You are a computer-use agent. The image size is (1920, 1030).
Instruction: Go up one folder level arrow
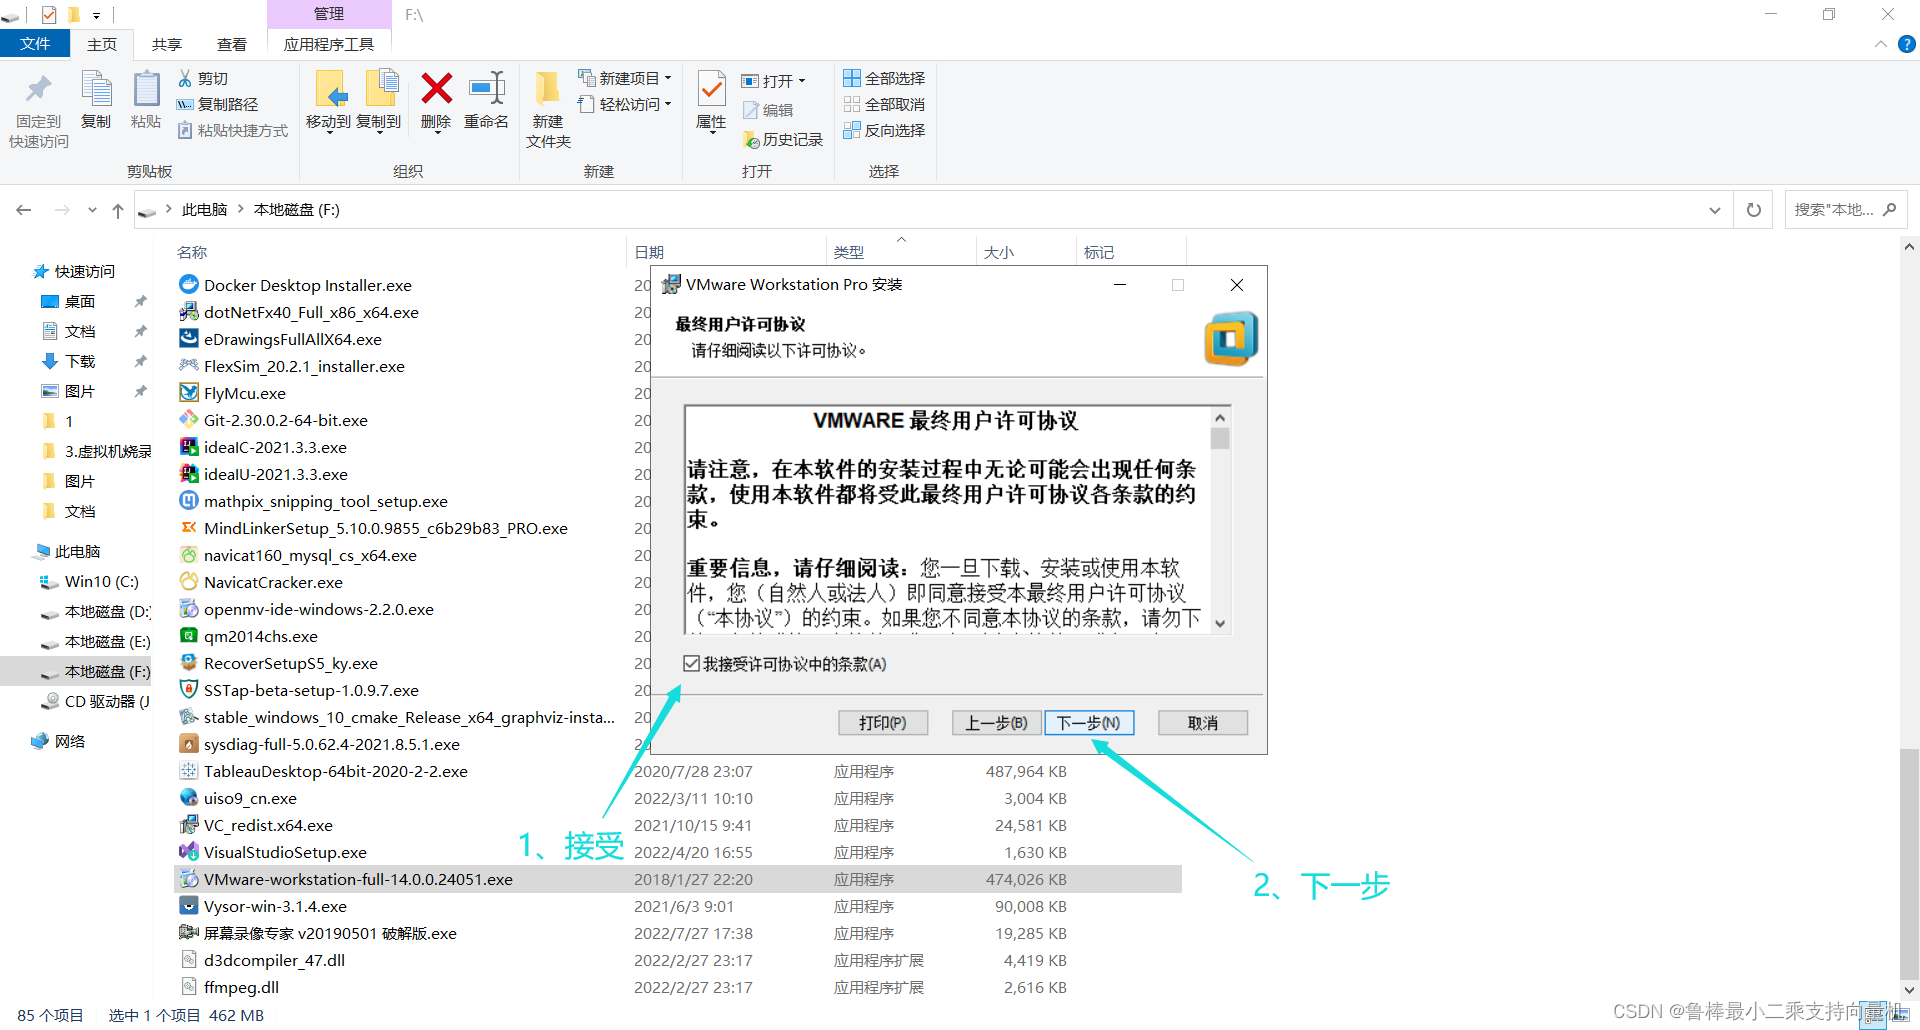click(118, 210)
